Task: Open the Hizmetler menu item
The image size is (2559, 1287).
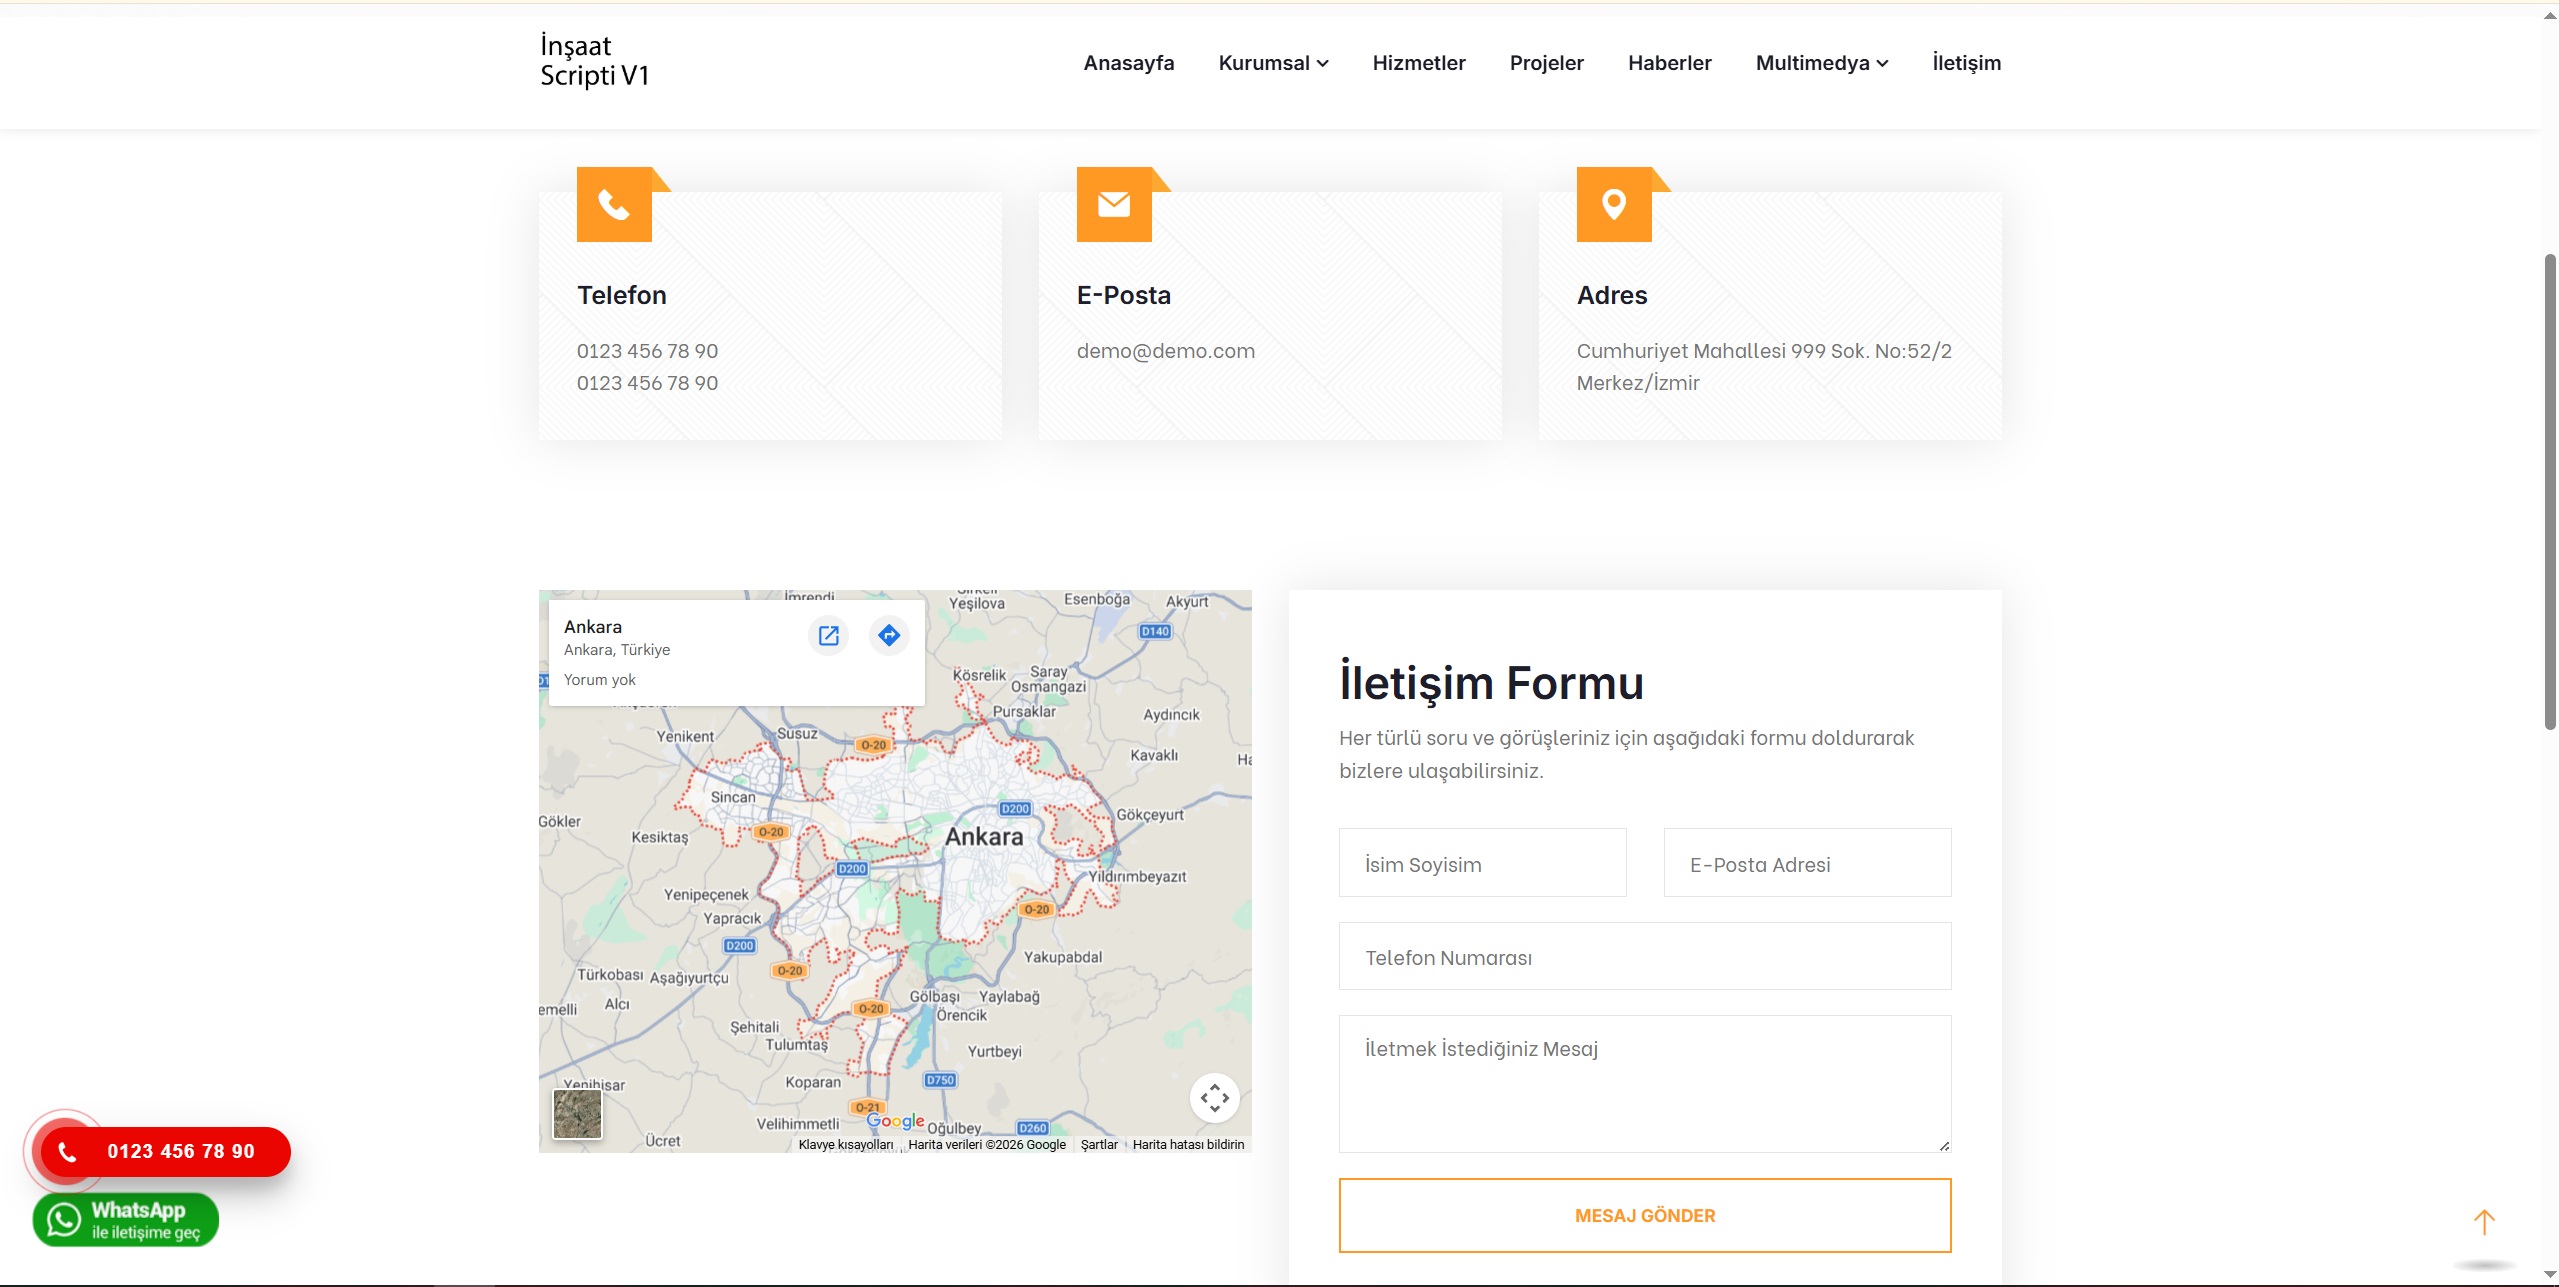Action: pos(1418,63)
